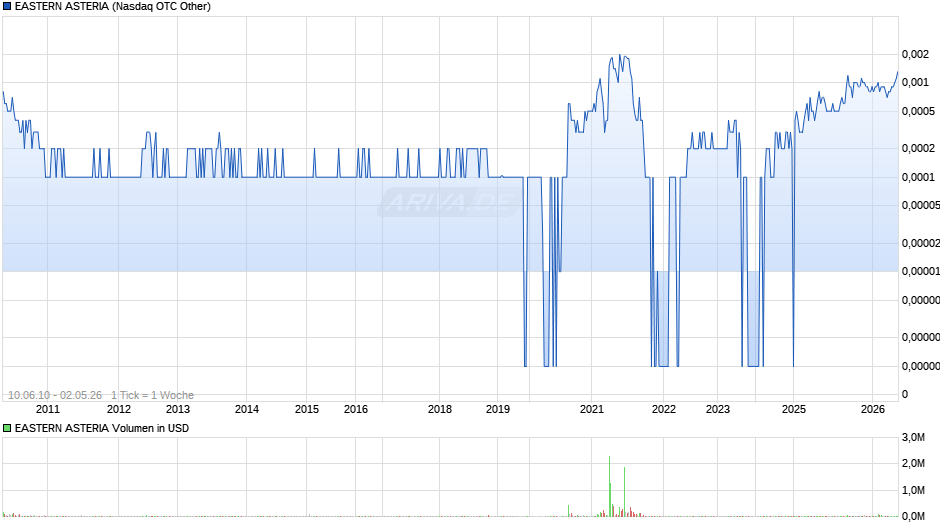
Task: Click the 2016 year label
Action: pos(355,409)
